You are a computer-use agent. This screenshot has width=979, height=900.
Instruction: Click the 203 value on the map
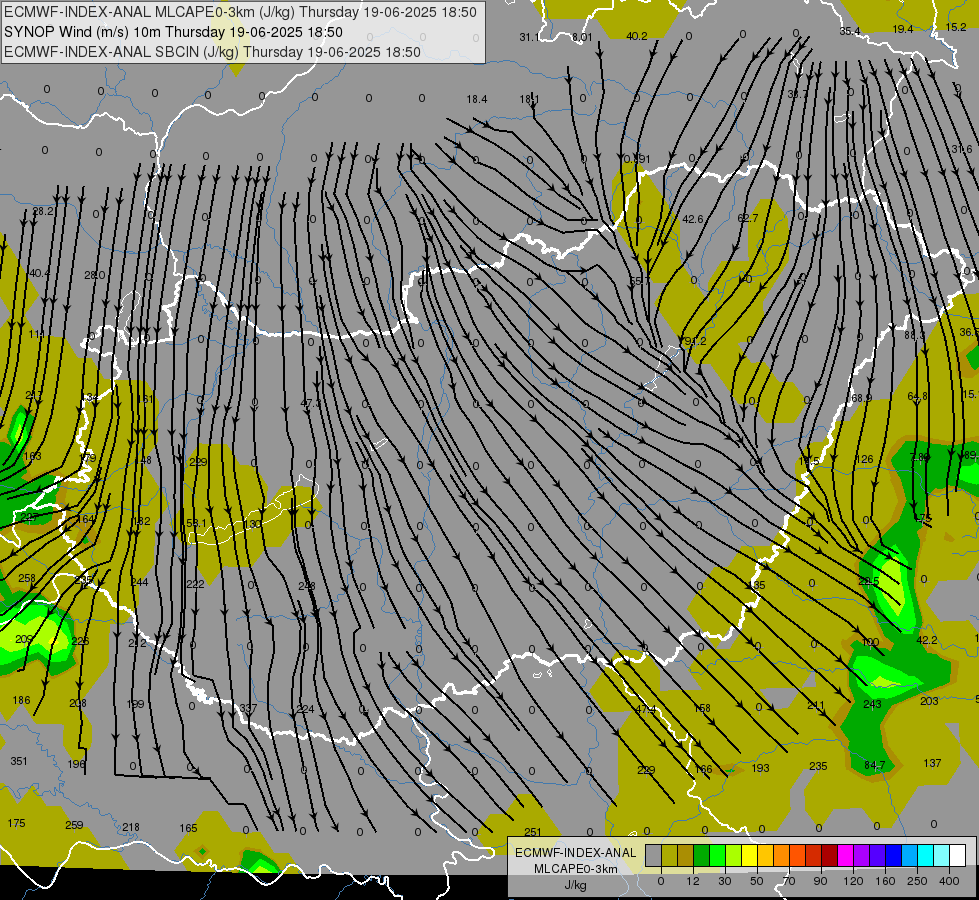pos(929,701)
